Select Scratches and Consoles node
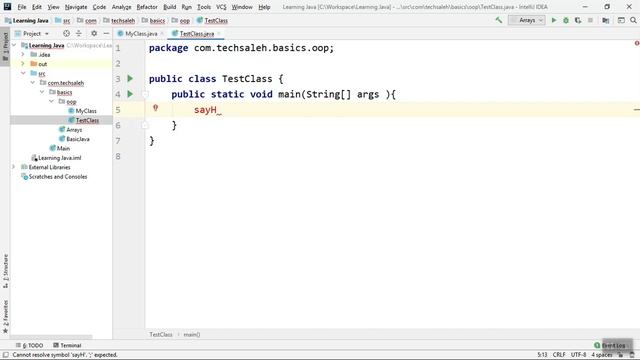This screenshot has height=360, width=640. pos(58,177)
